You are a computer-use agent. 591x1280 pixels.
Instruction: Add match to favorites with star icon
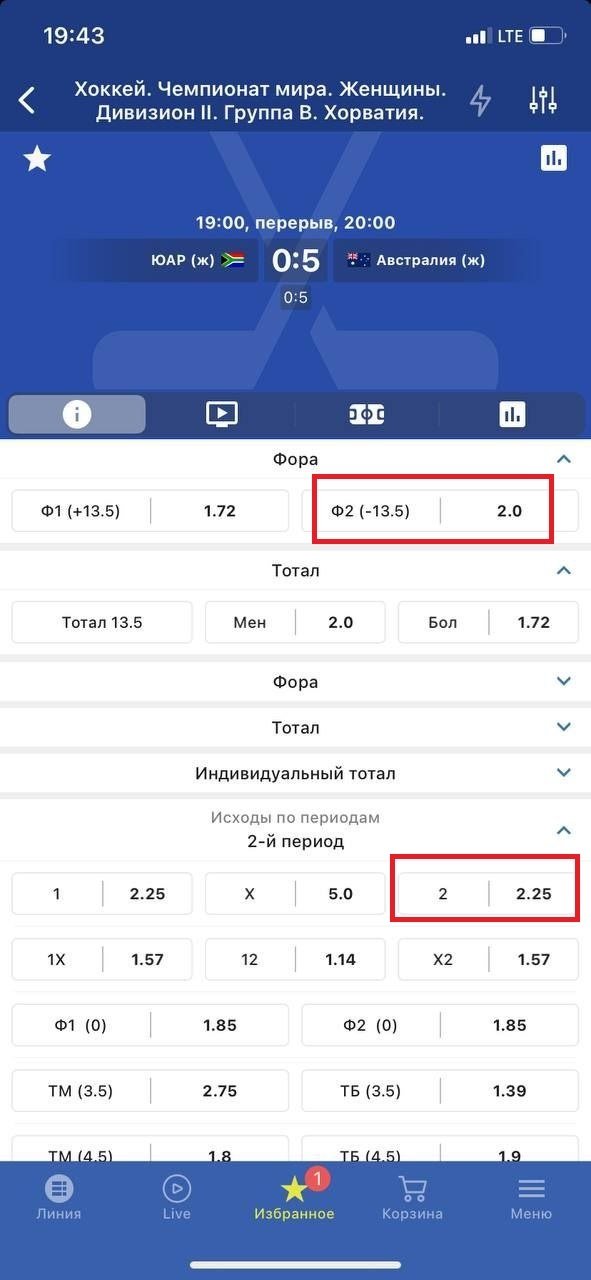pyautogui.click(x=37, y=158)
